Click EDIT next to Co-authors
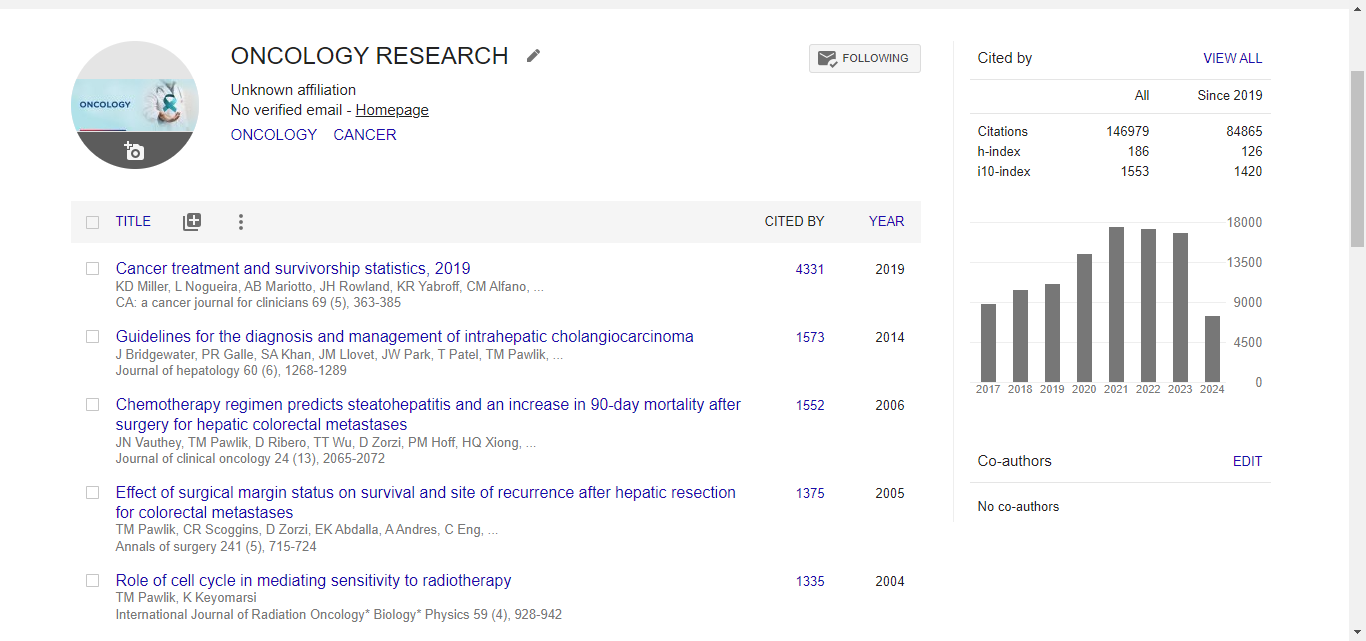1366x641 pixels. click(1247, 461)
